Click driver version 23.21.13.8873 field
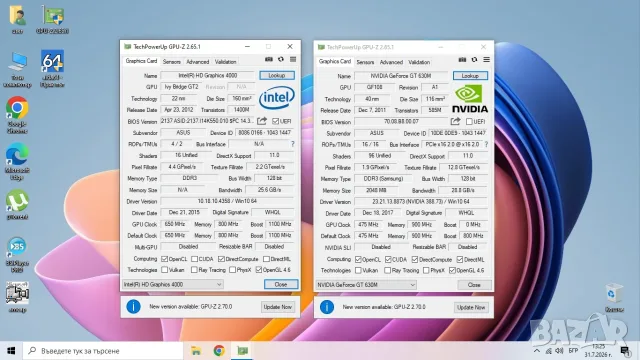Viewport: 640px width, 360px height. 420,202
